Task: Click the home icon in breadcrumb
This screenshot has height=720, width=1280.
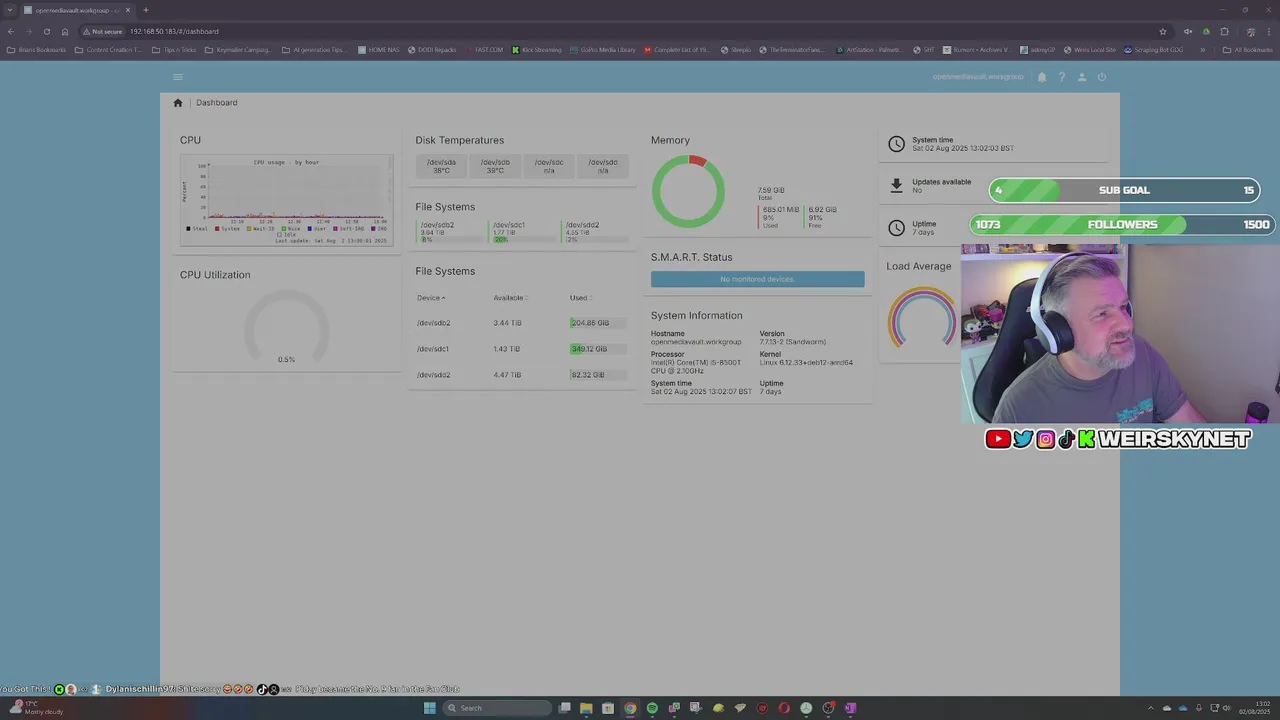Action: [178, 103]
